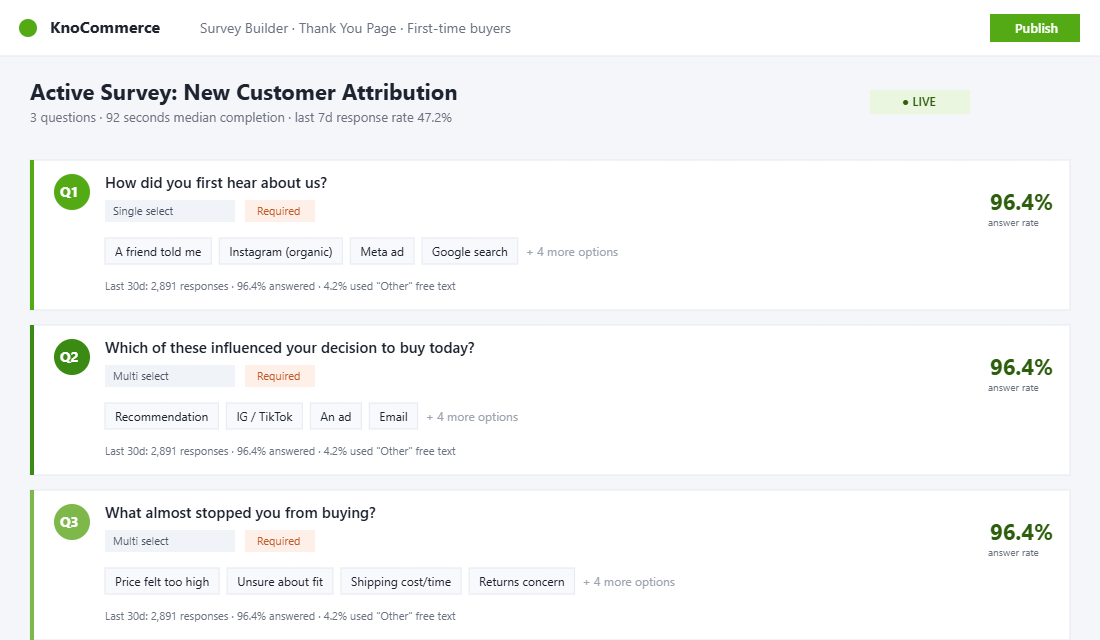Toggle Required tag on Q3
The height and width of the screenshot is (640, 1100).
coord(279,541)
